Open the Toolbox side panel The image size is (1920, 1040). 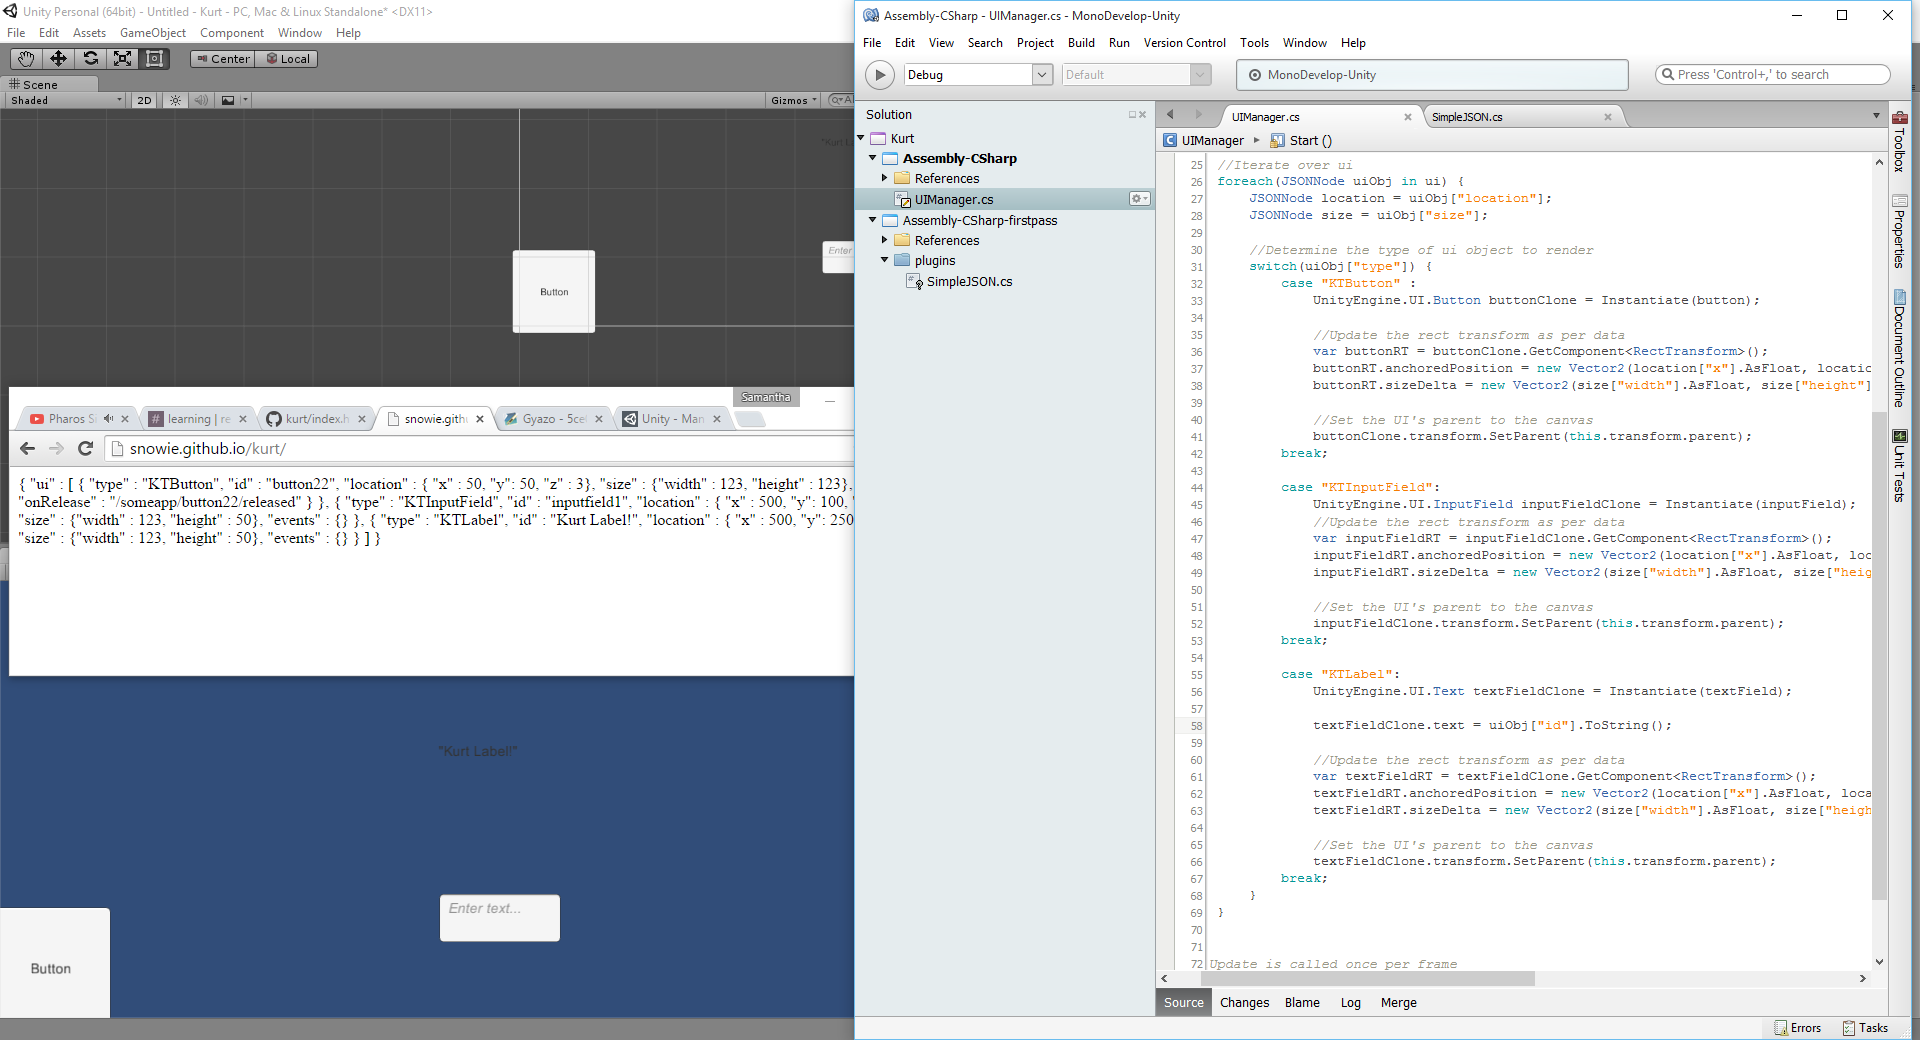1900,141
